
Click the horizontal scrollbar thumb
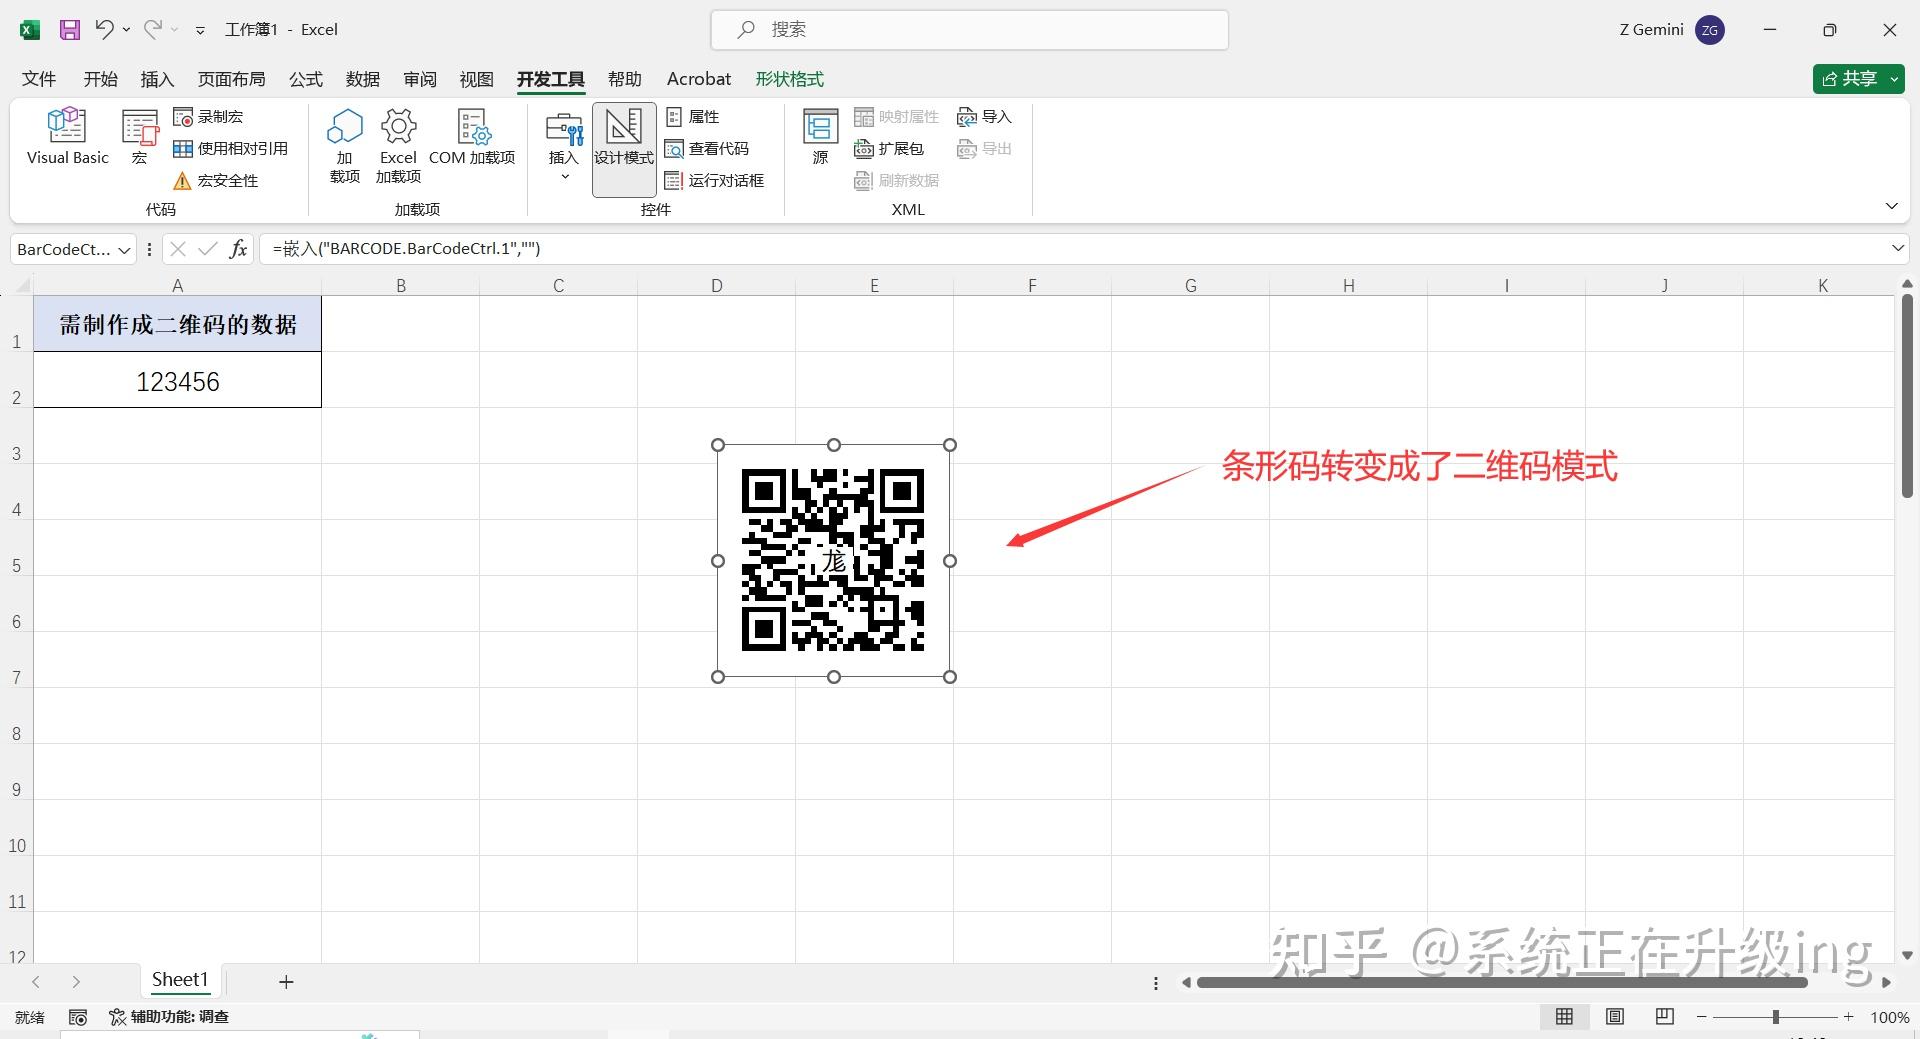(1502, 983)
